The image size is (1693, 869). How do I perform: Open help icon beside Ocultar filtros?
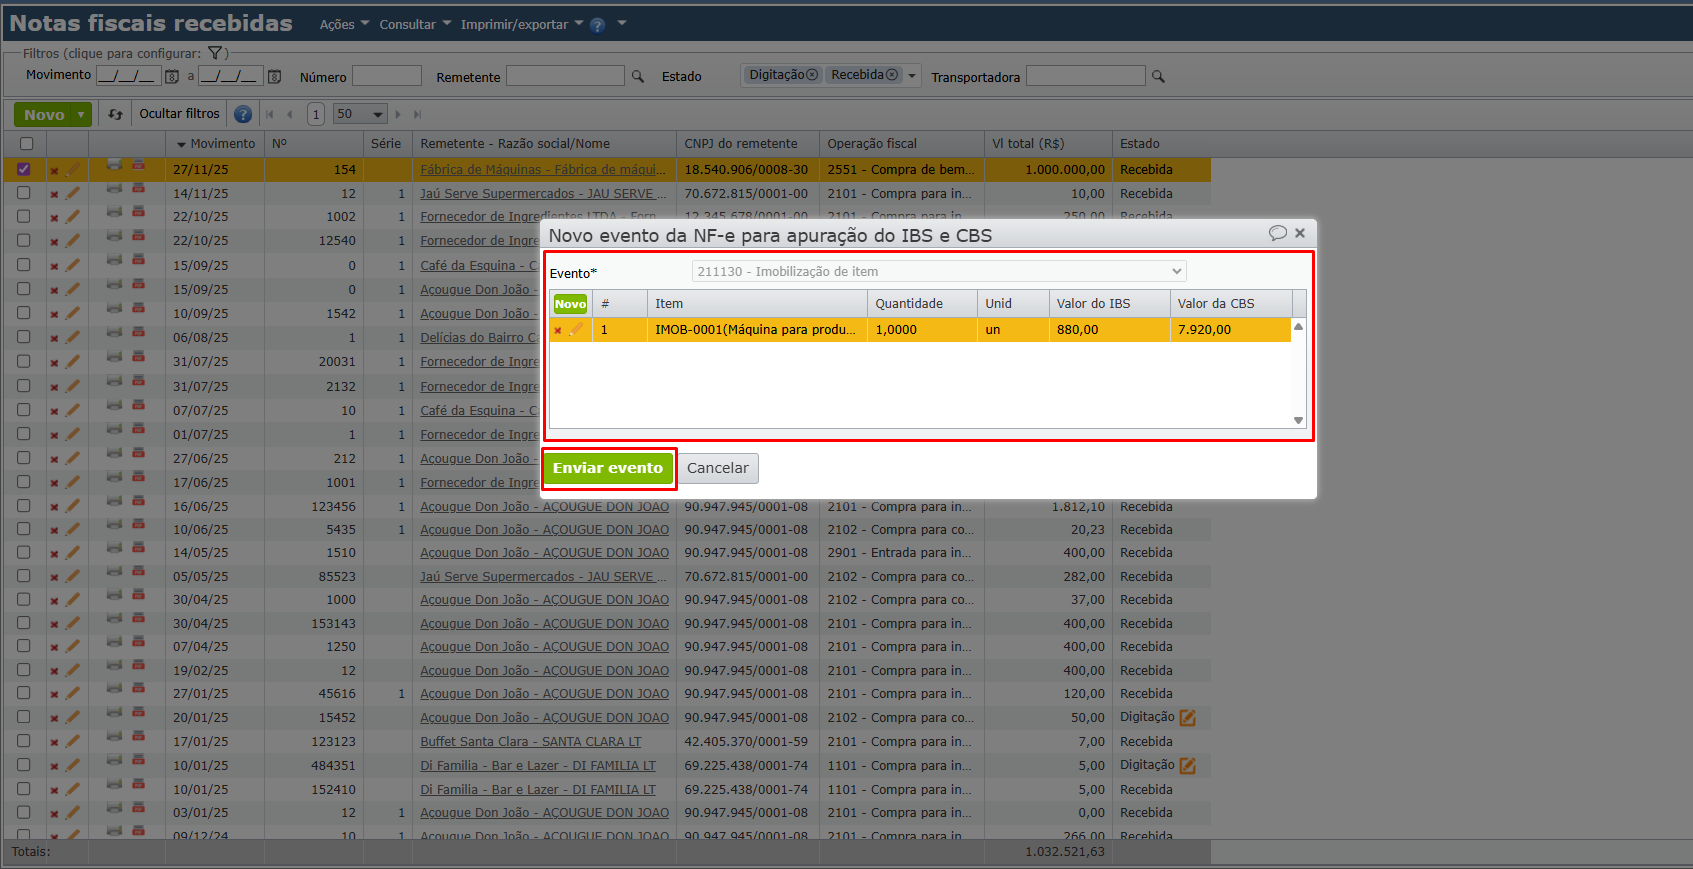pyautogui.click(x=242, y=114)
